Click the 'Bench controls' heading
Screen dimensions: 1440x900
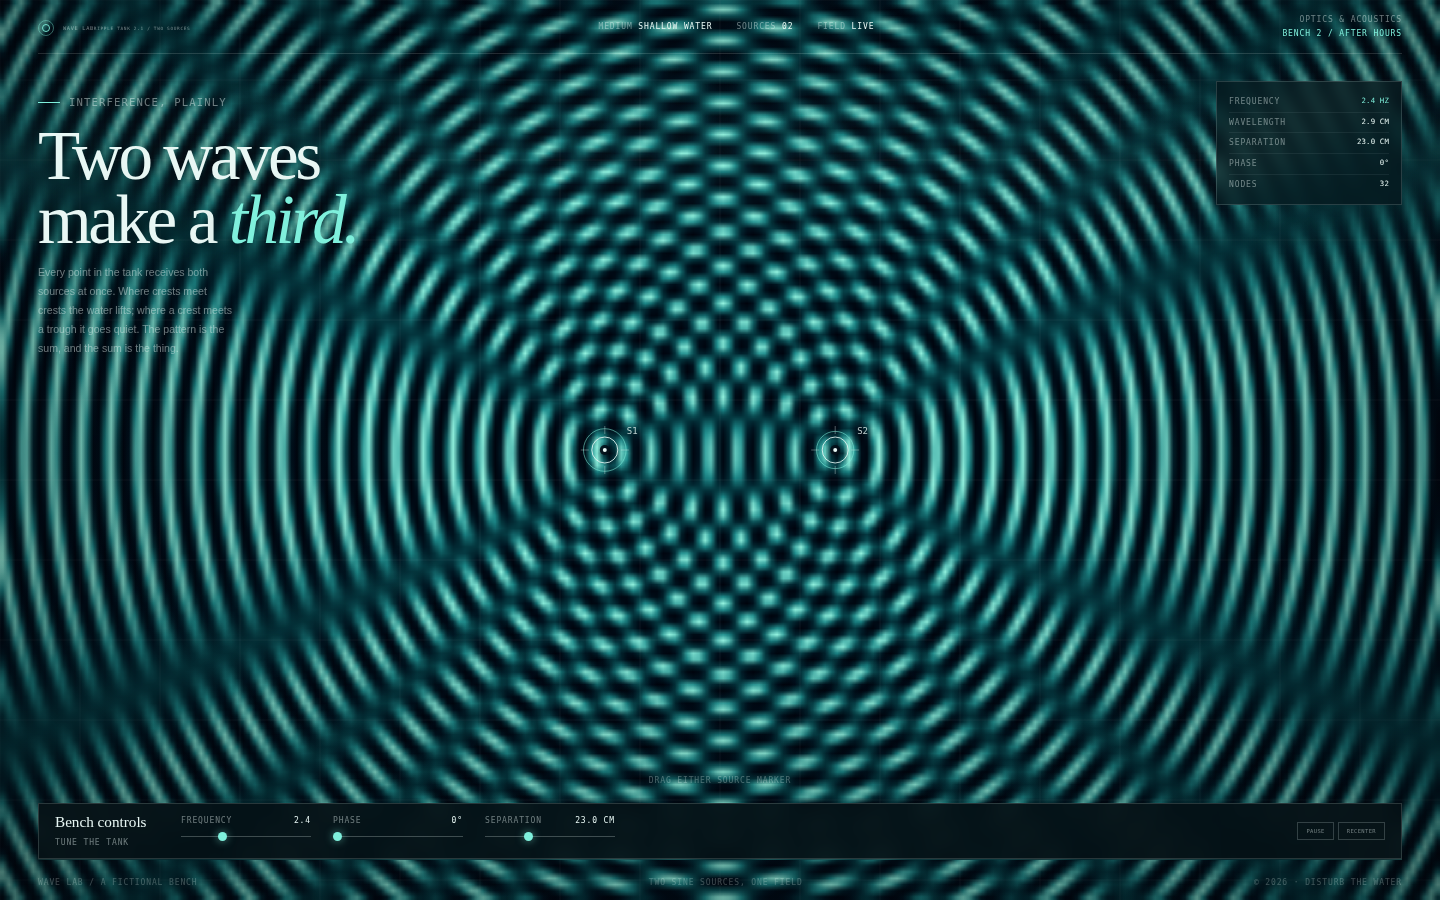[101, 822]
